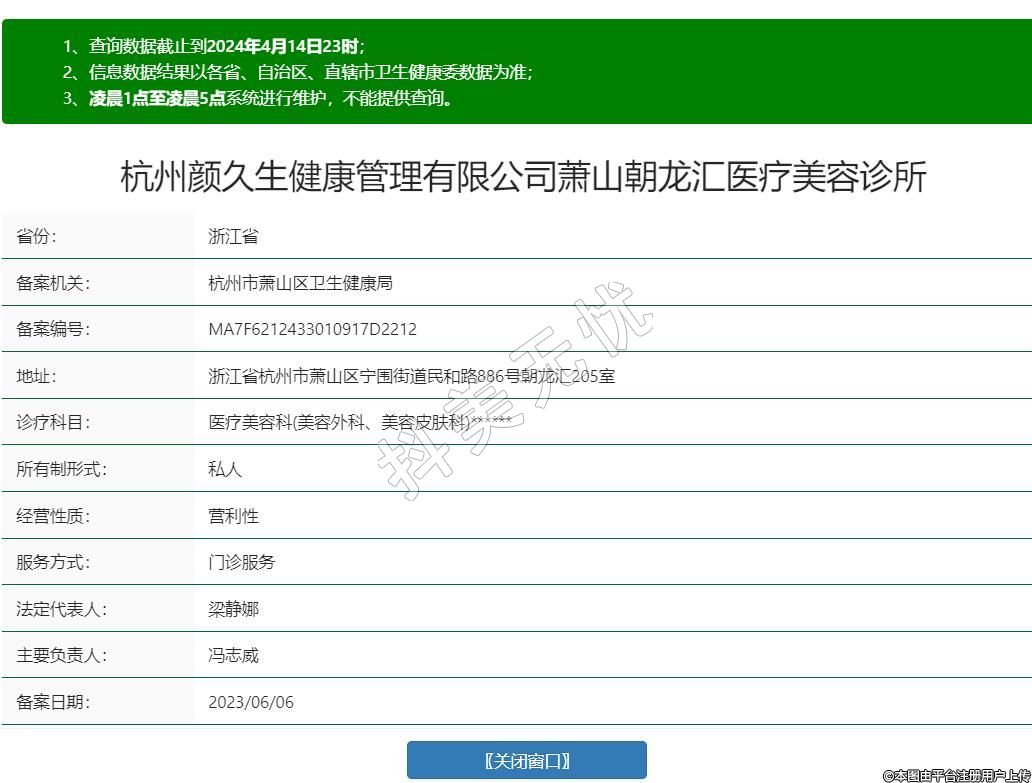Click the 医疗美容科 department value

pyautogui.click(x=359, y=422)
